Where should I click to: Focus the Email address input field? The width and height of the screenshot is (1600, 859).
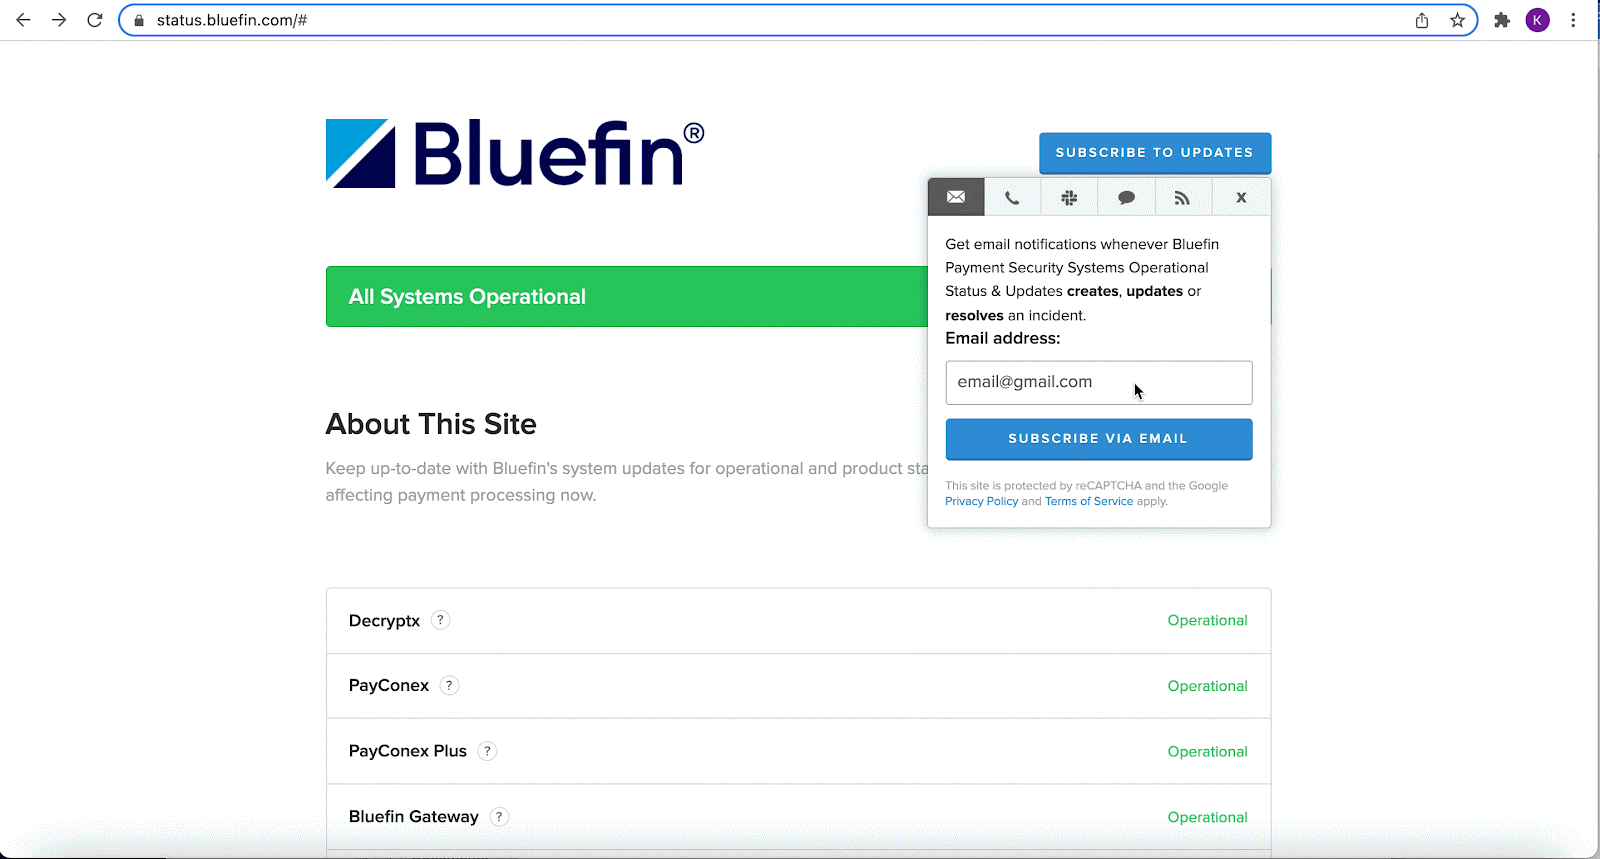(1098, 382)
